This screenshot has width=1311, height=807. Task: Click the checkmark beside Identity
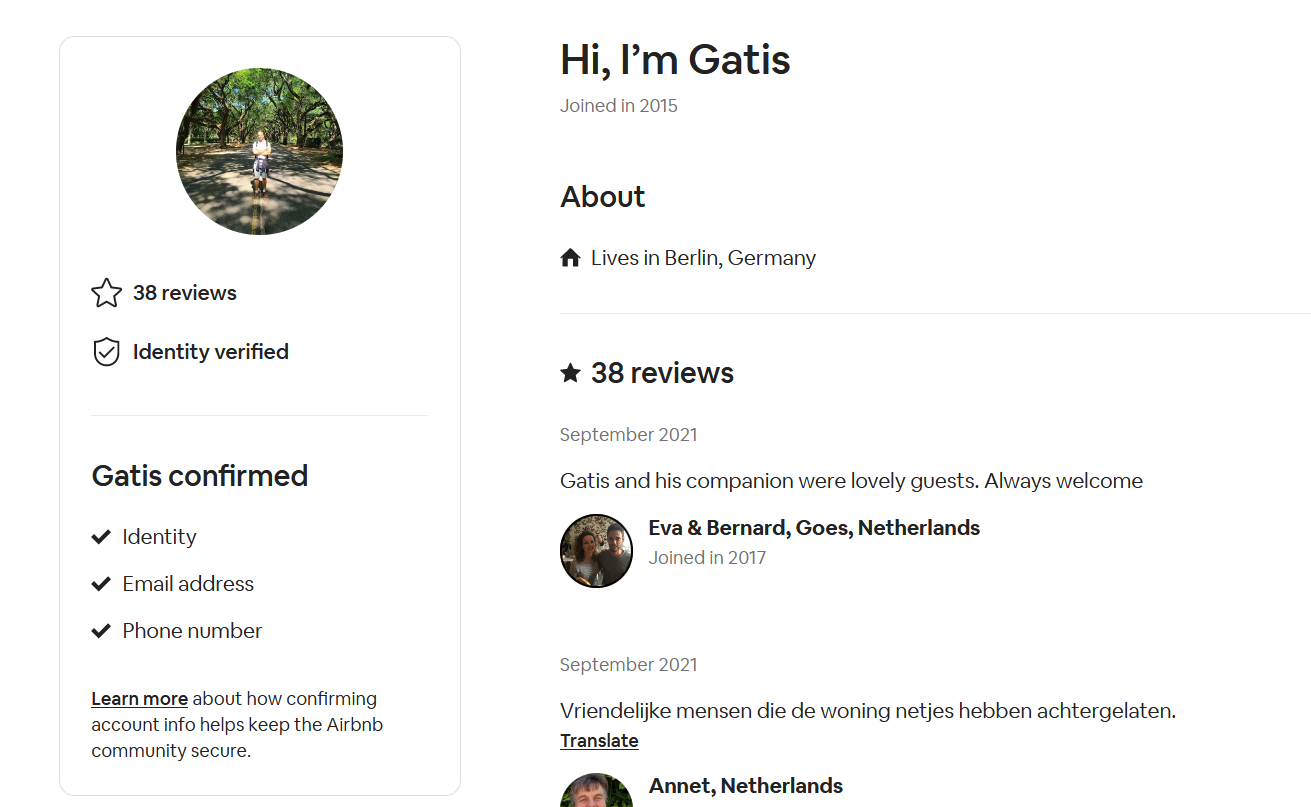click(x=101, y=537)
